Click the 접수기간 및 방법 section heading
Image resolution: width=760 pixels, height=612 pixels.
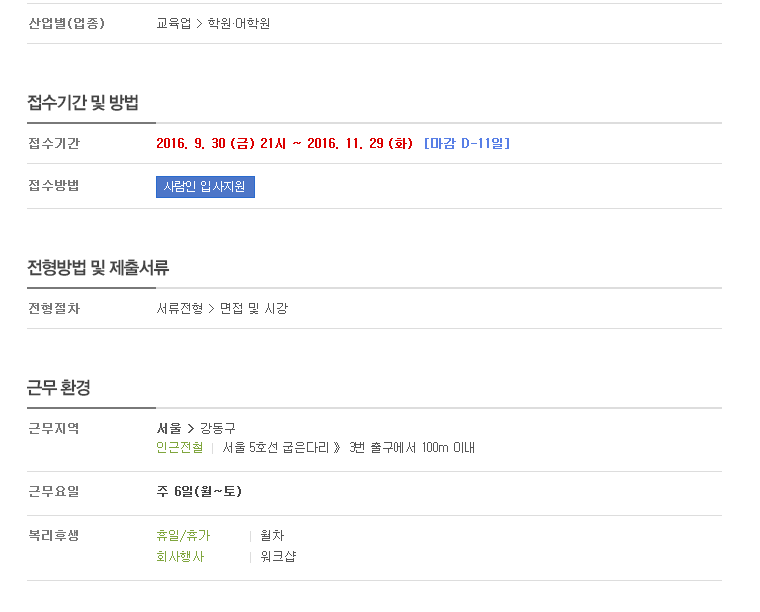point(83,103)
